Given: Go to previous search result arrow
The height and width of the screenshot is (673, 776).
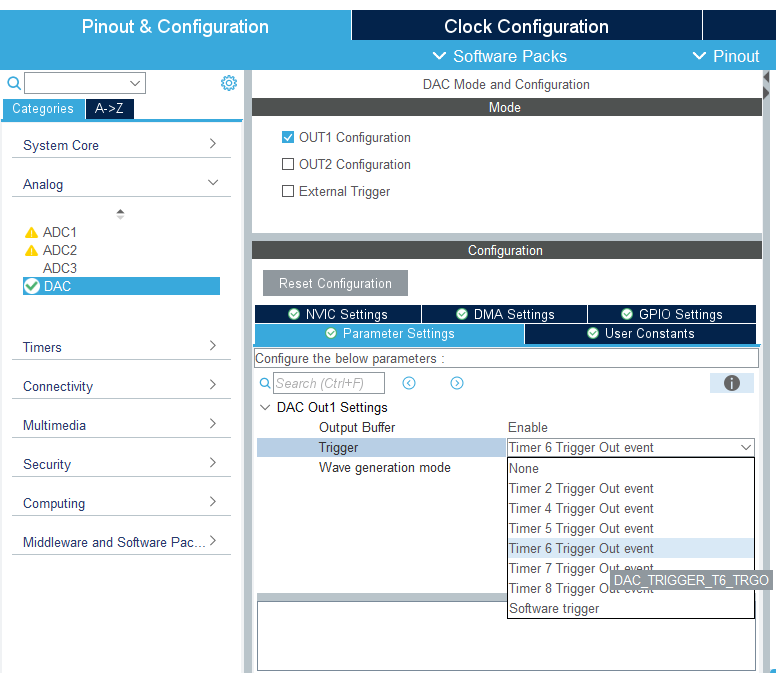Looking at the screenshot, I should tap(409, 383).
